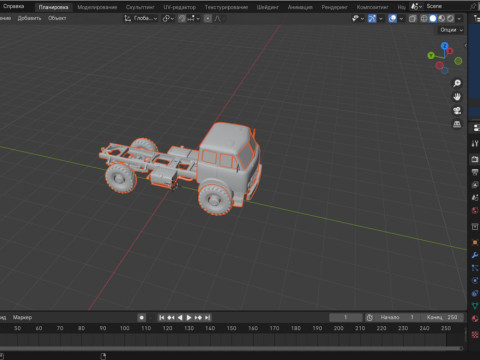Open the Texture properties tab

click(475, 335)
